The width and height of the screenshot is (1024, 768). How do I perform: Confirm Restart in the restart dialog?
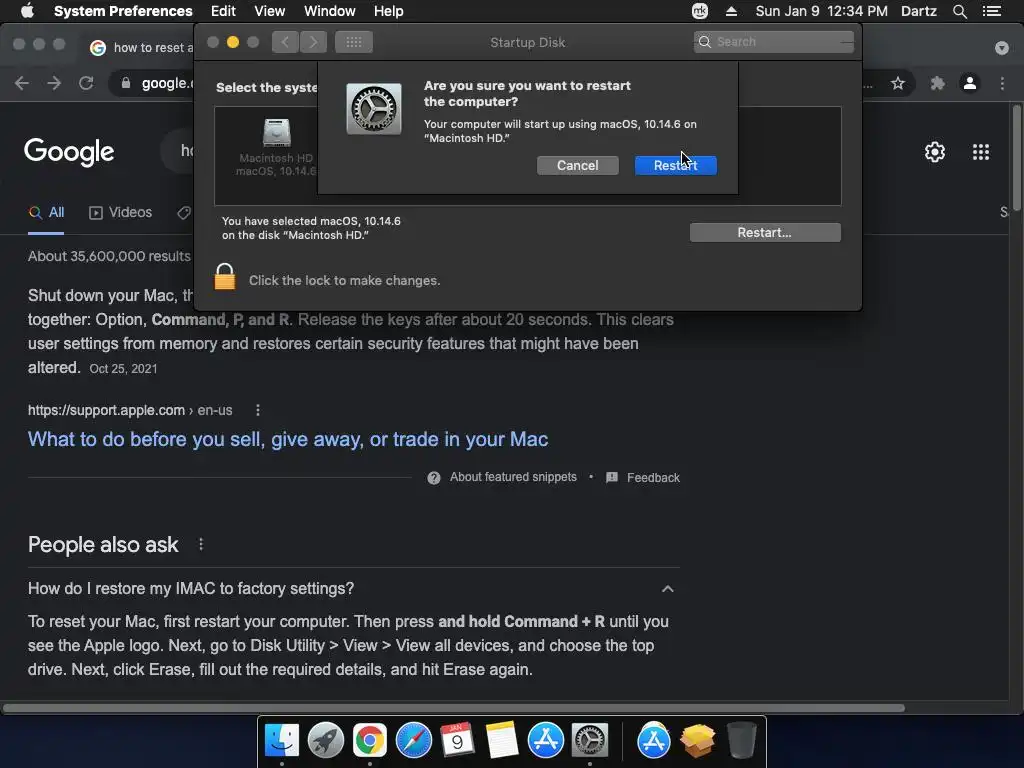coord(675,165)
